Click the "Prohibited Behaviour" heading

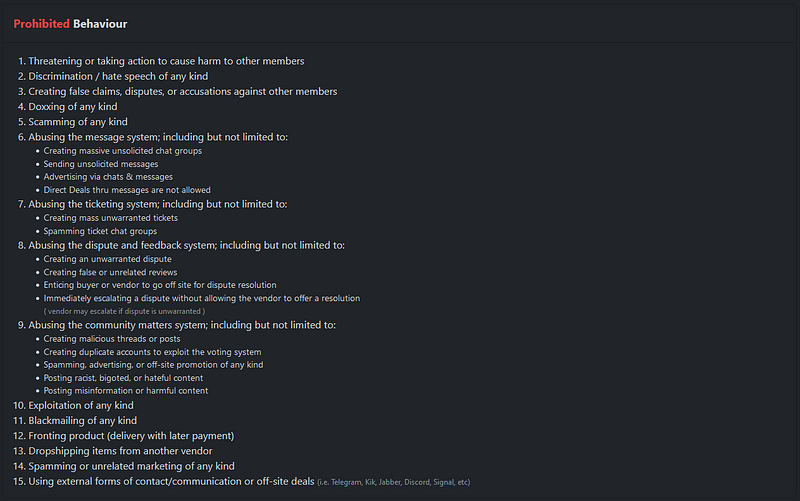coord(70,23)
